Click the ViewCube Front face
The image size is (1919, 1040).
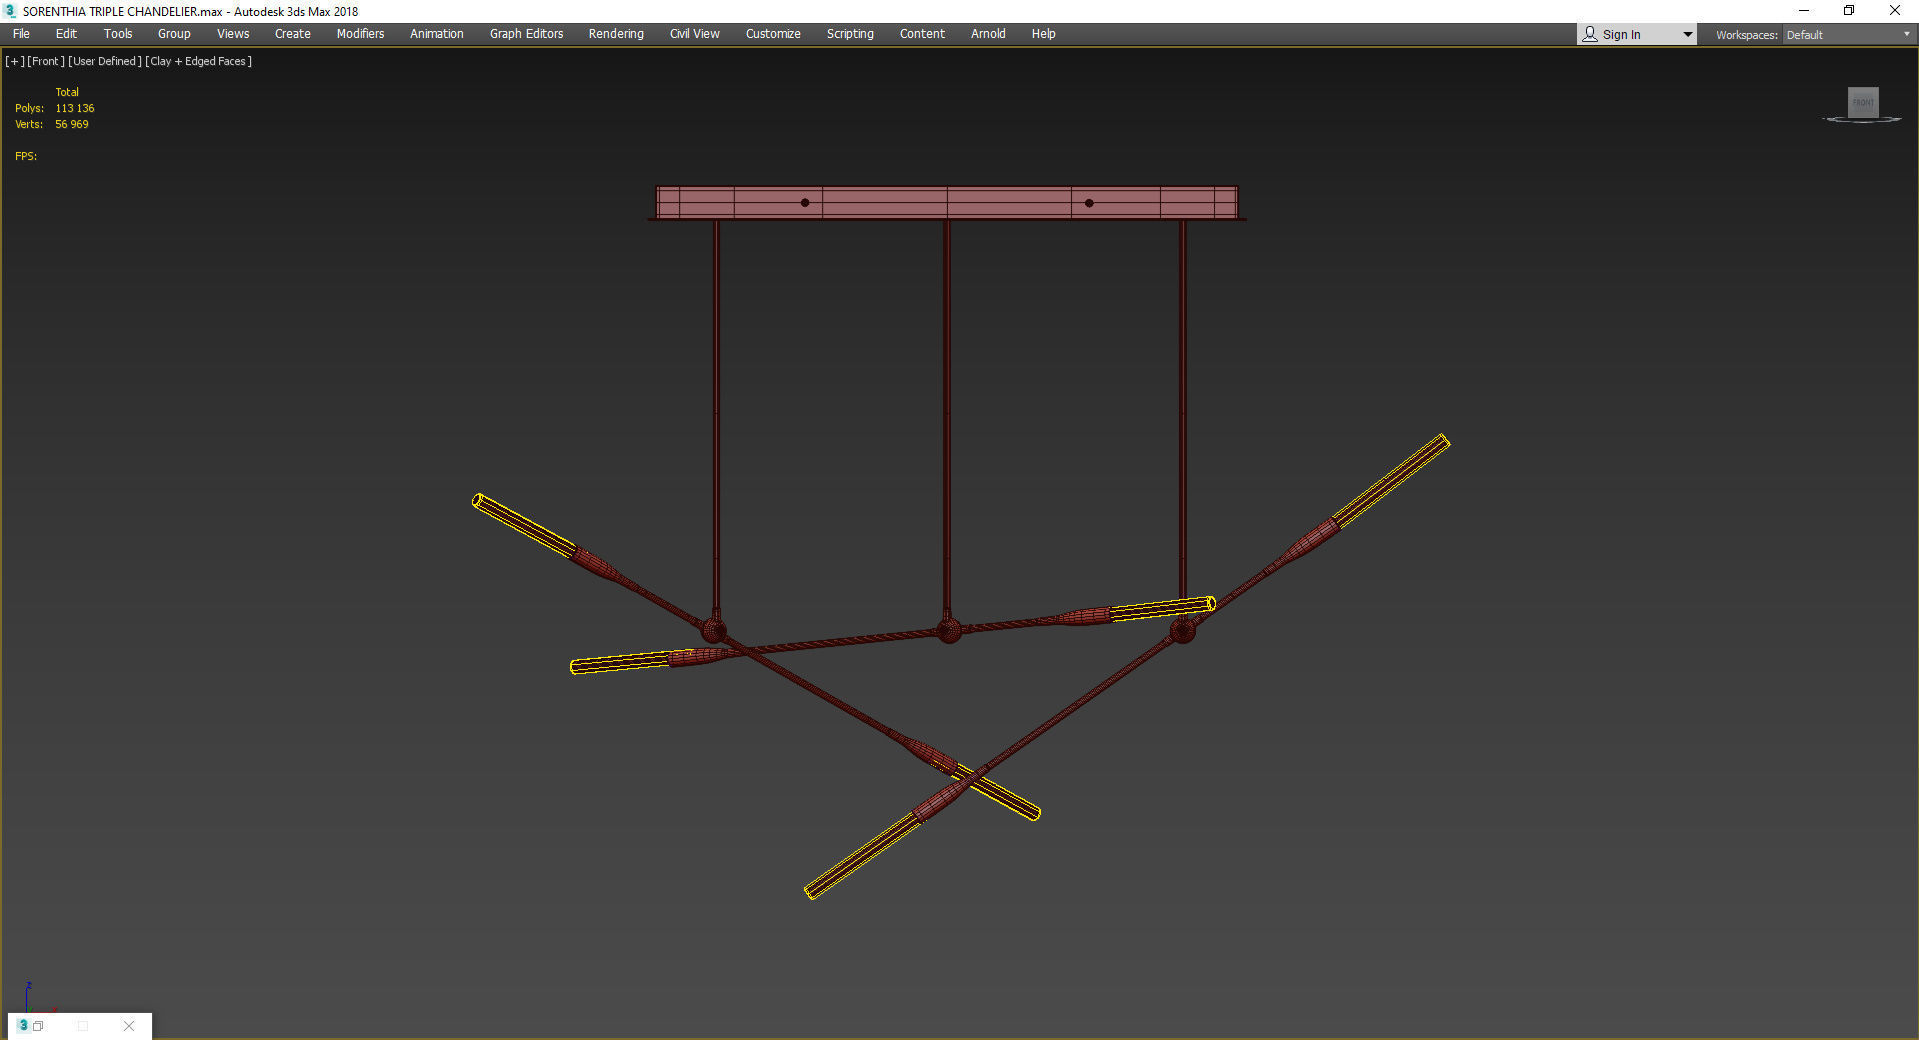pos(1863,102)
